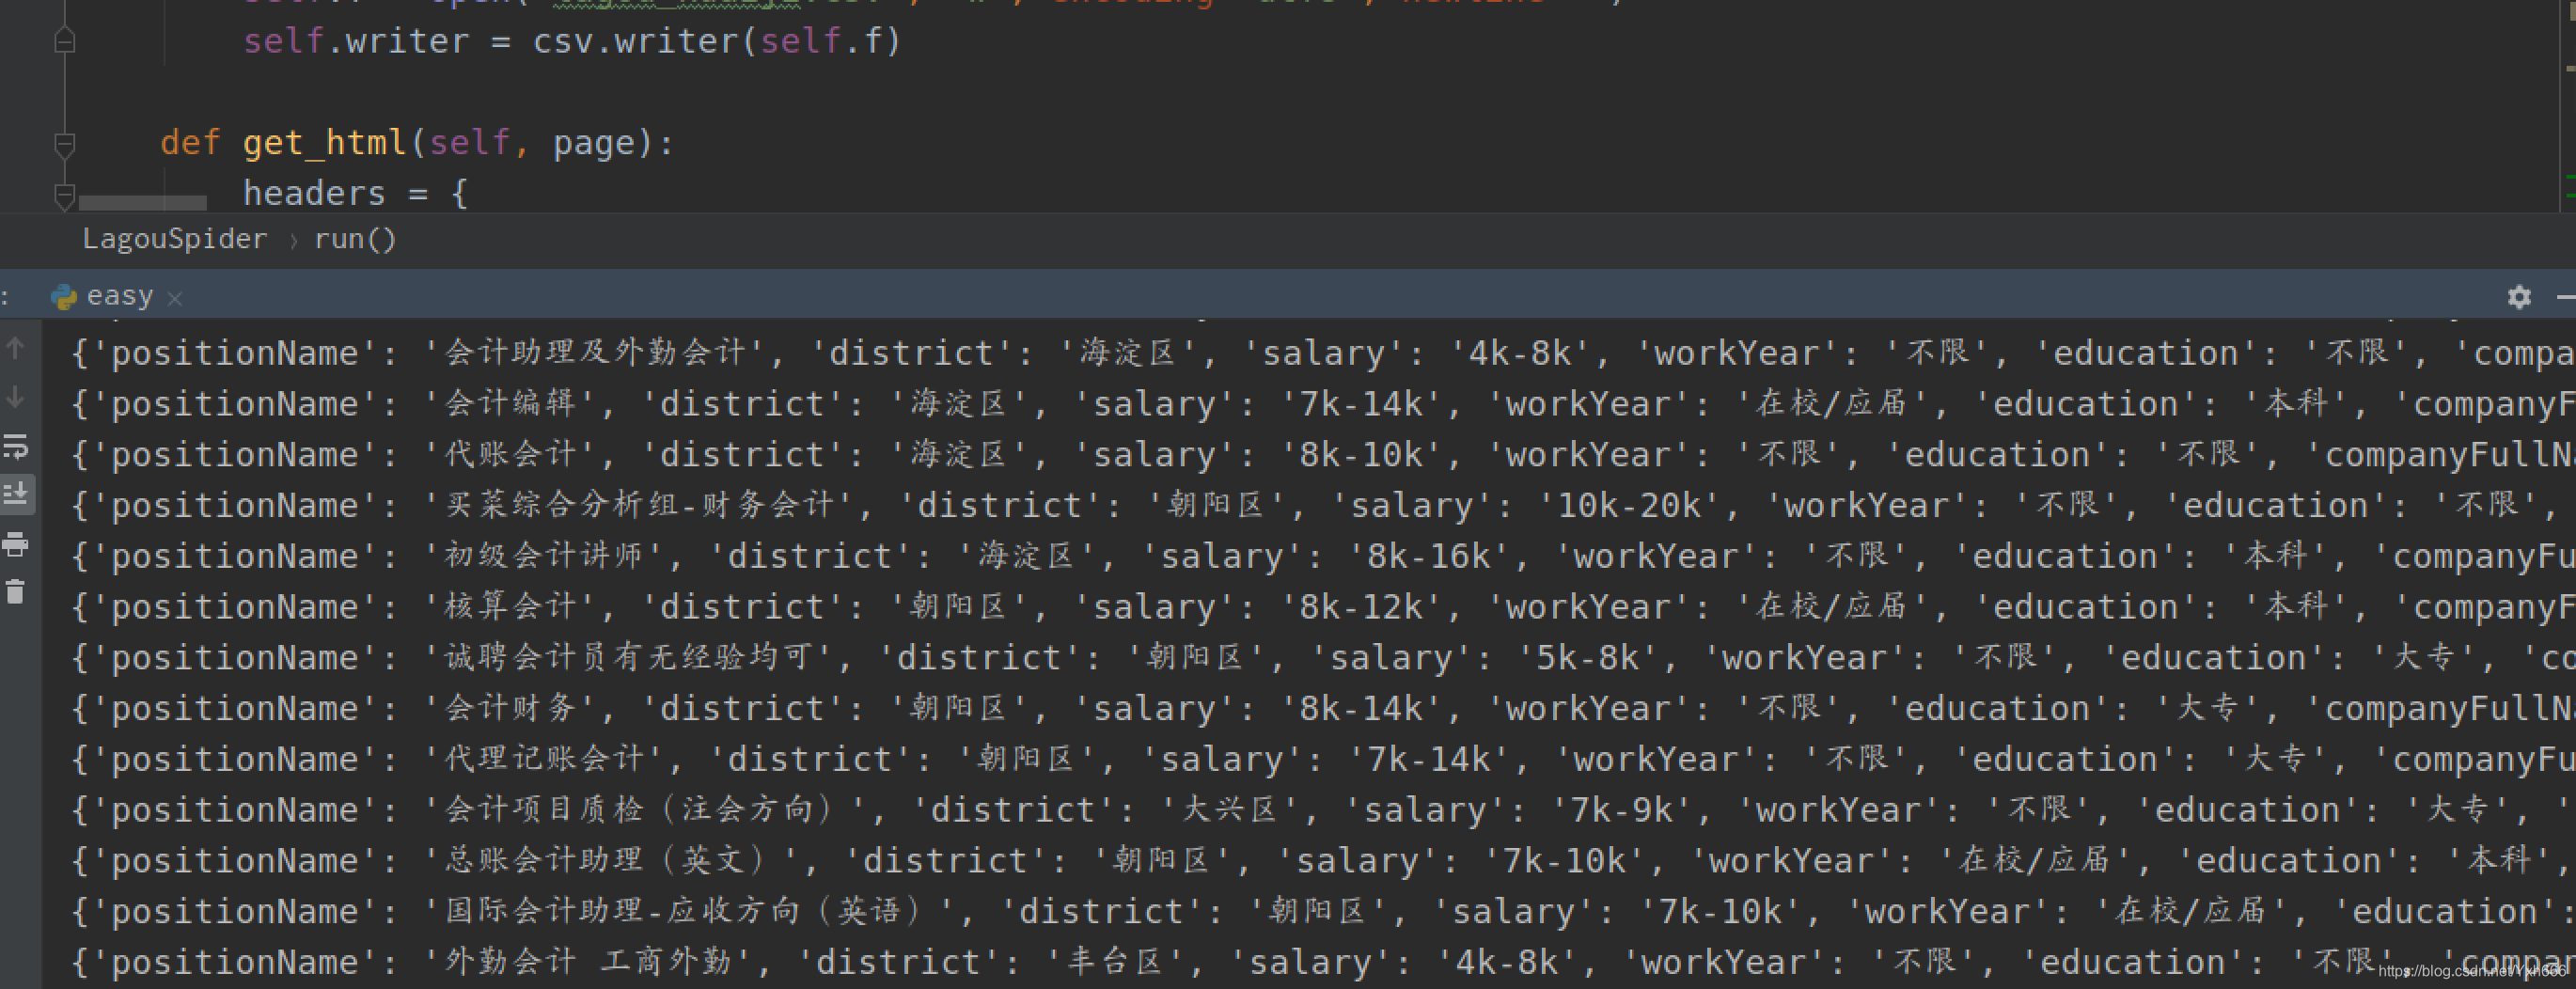Click the 'headers = {' code line
Viewport: 2576px width, 989px height.
(x=355, y=193)
